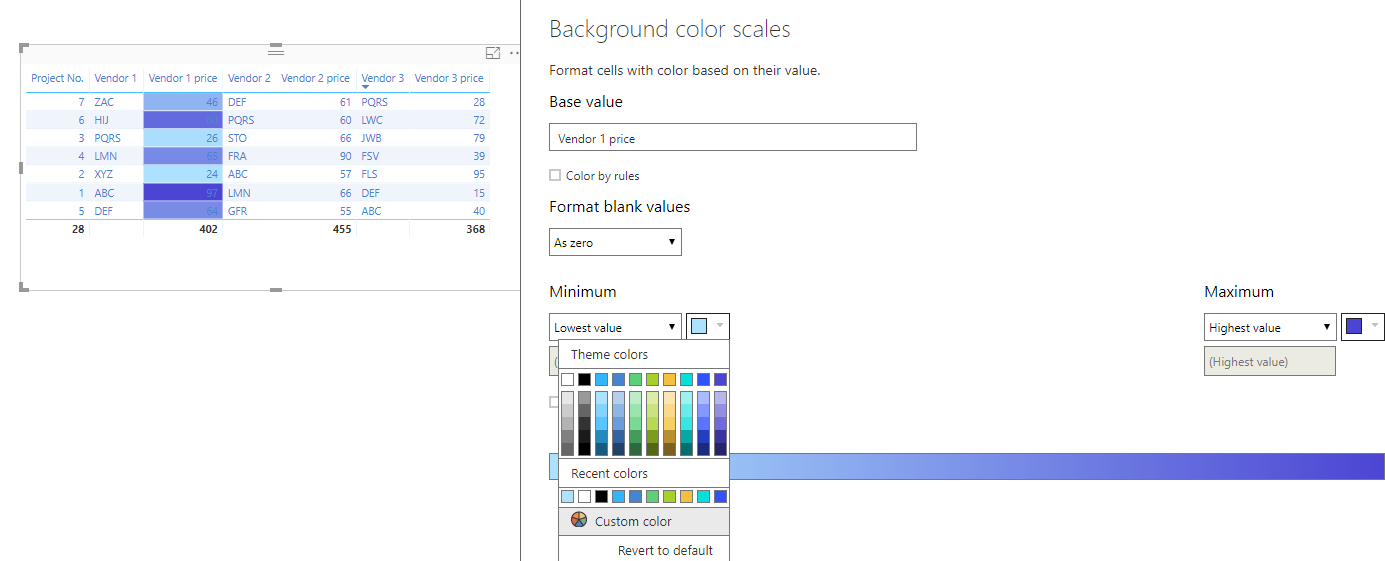Open the Format blank values As zero dropdown

pos(616,242)
